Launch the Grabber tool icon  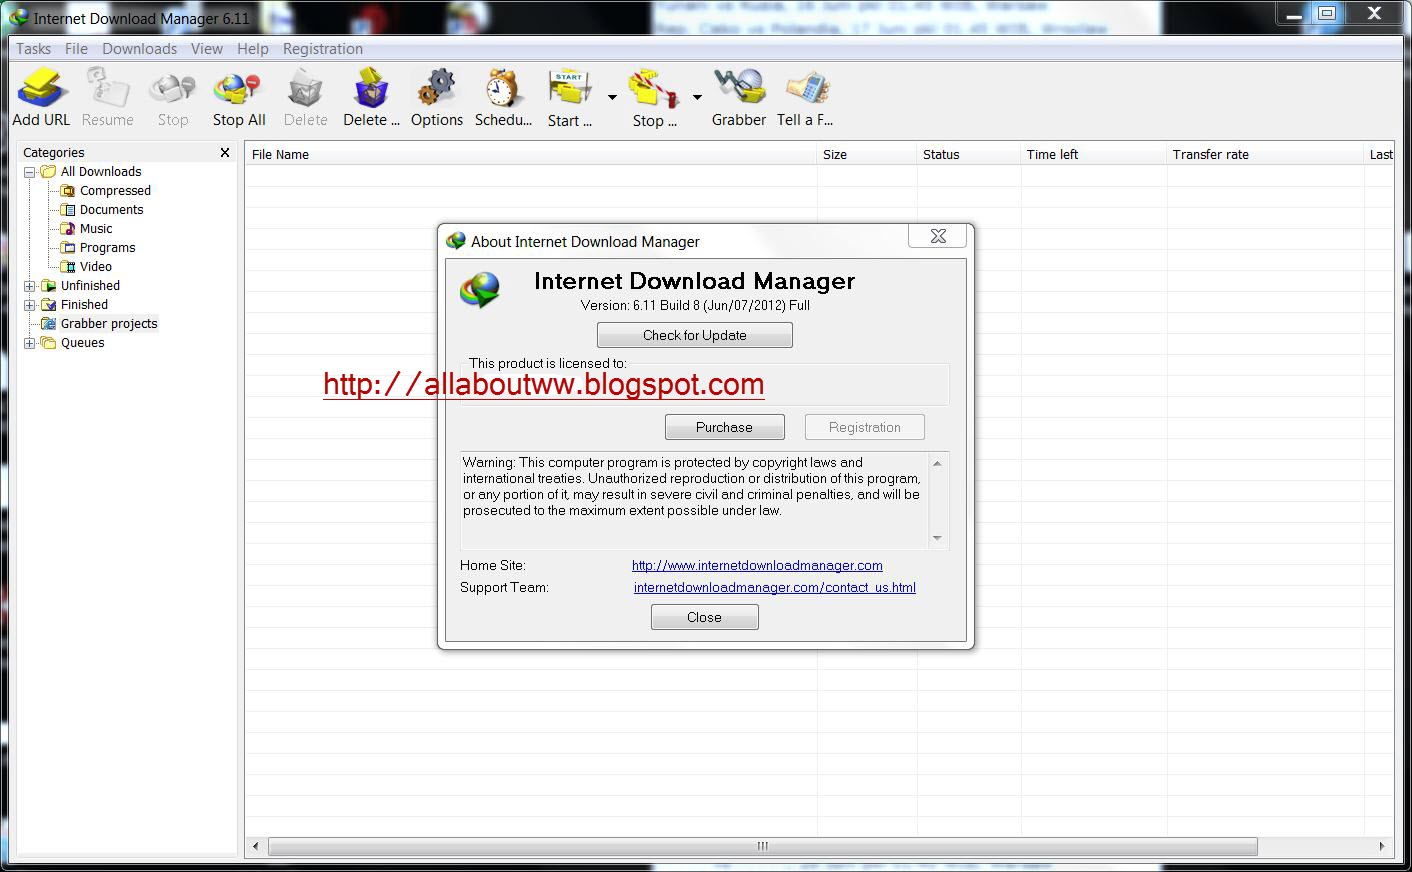pyautogui.click(x=739, y=87)
